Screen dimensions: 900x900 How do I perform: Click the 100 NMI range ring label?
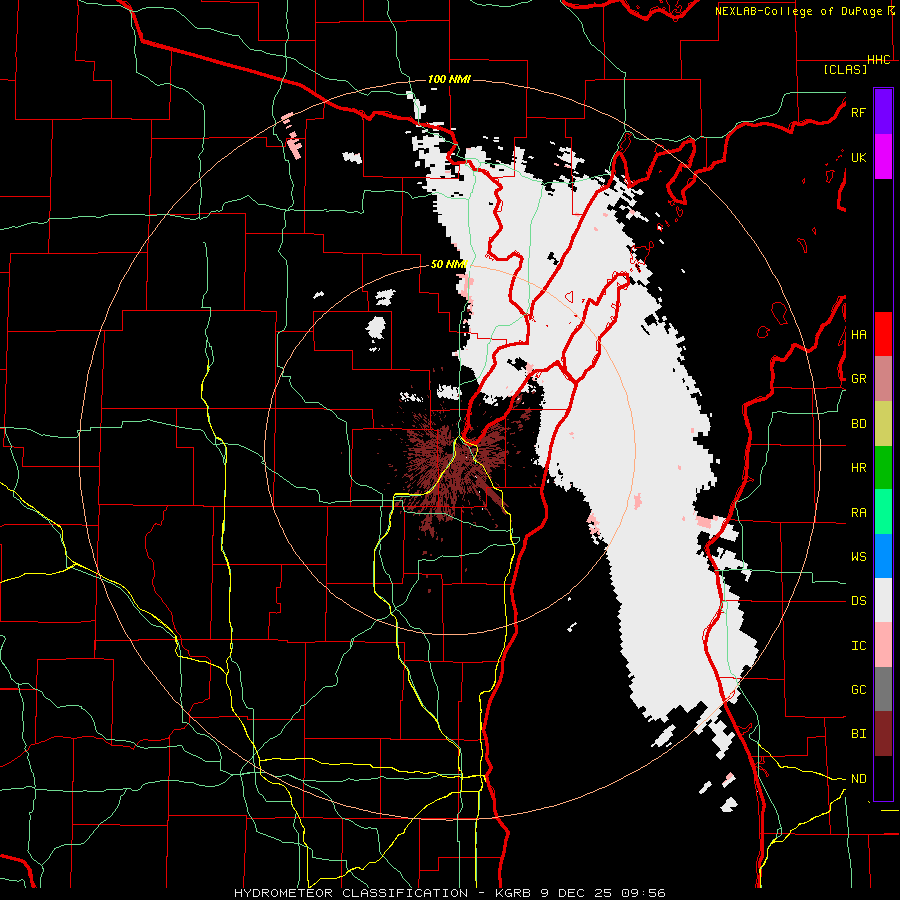[x=449, y=79]
